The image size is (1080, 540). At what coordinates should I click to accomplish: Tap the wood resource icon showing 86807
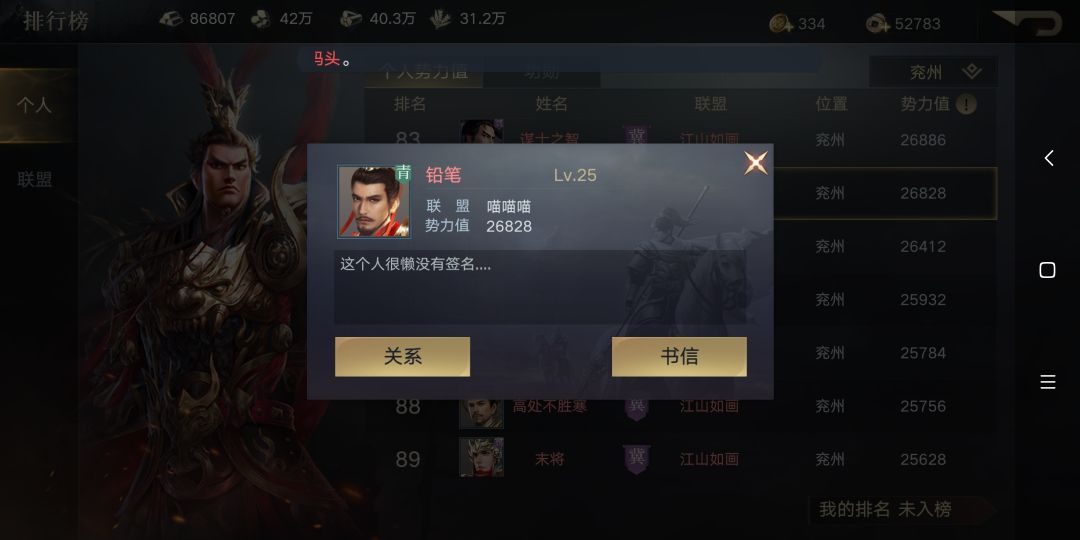171,19
